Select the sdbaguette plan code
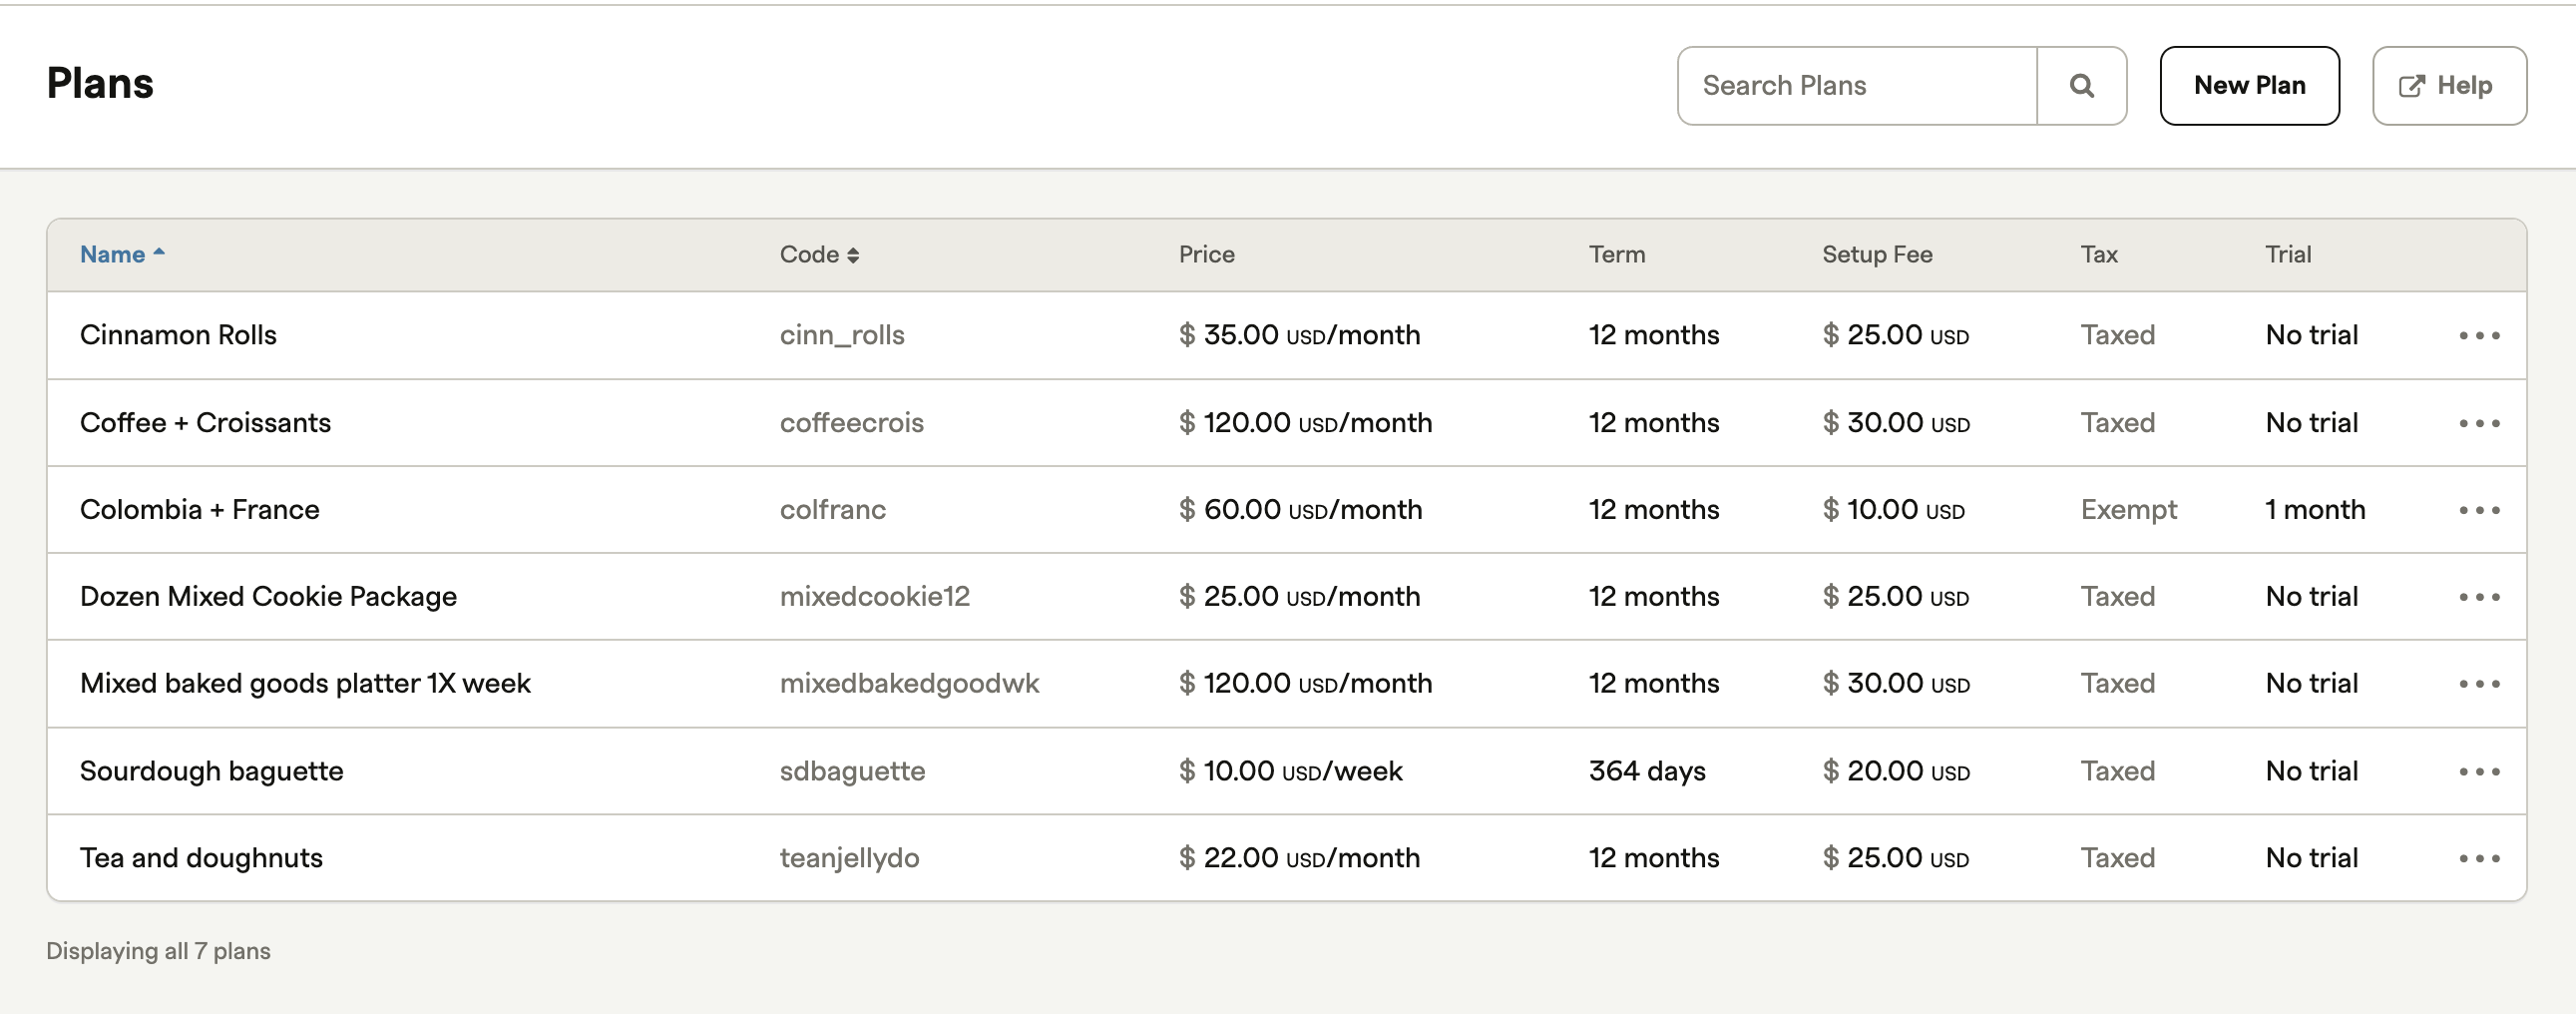This screenshot has height=1014, width=2576. click(852, 771)
